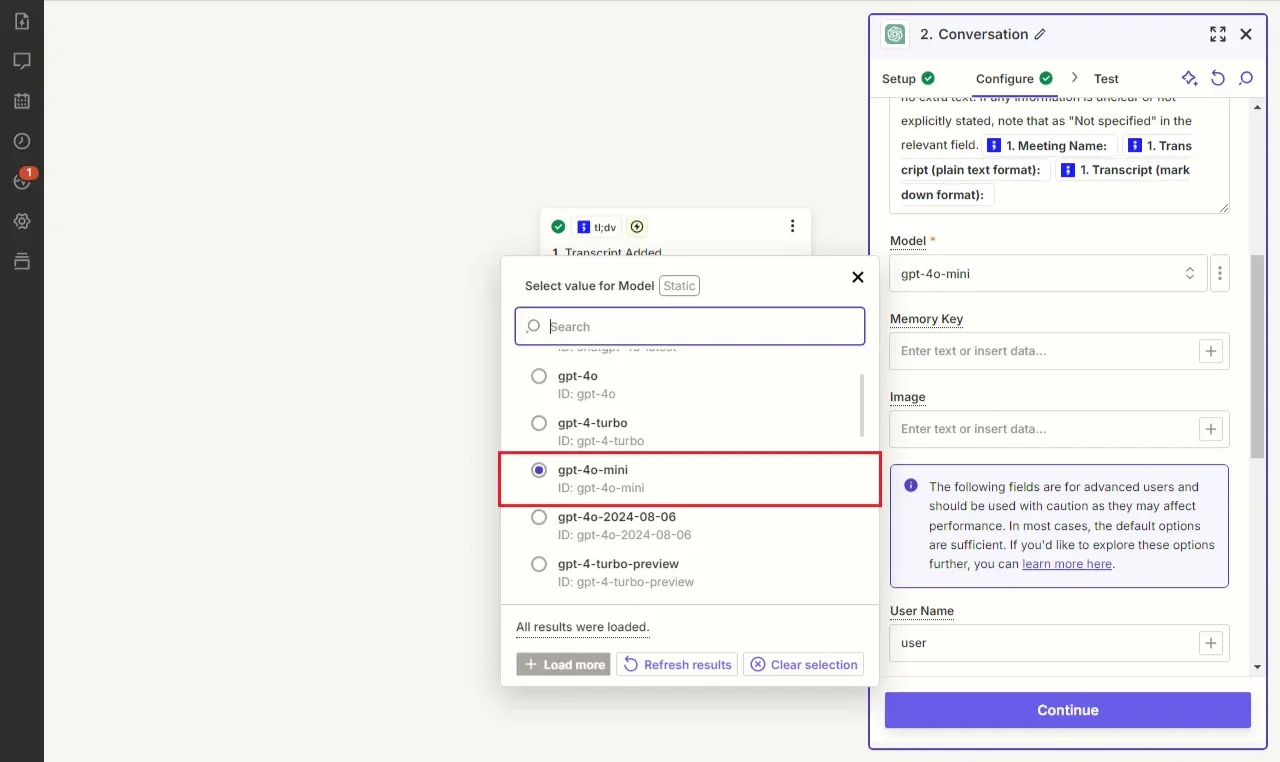
Task: Open the Model dropdown showing gpt-4o-mini
Action: 1048,273
